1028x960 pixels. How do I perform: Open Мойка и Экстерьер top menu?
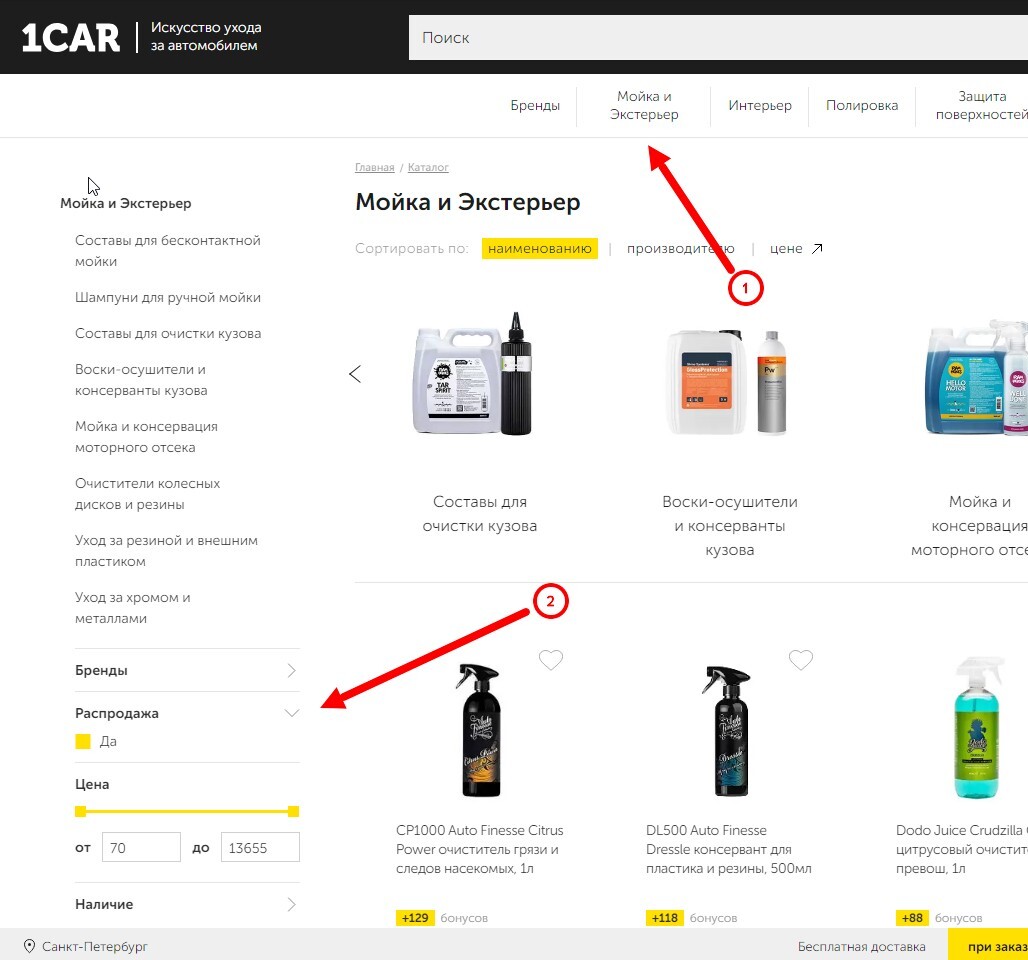644,105
